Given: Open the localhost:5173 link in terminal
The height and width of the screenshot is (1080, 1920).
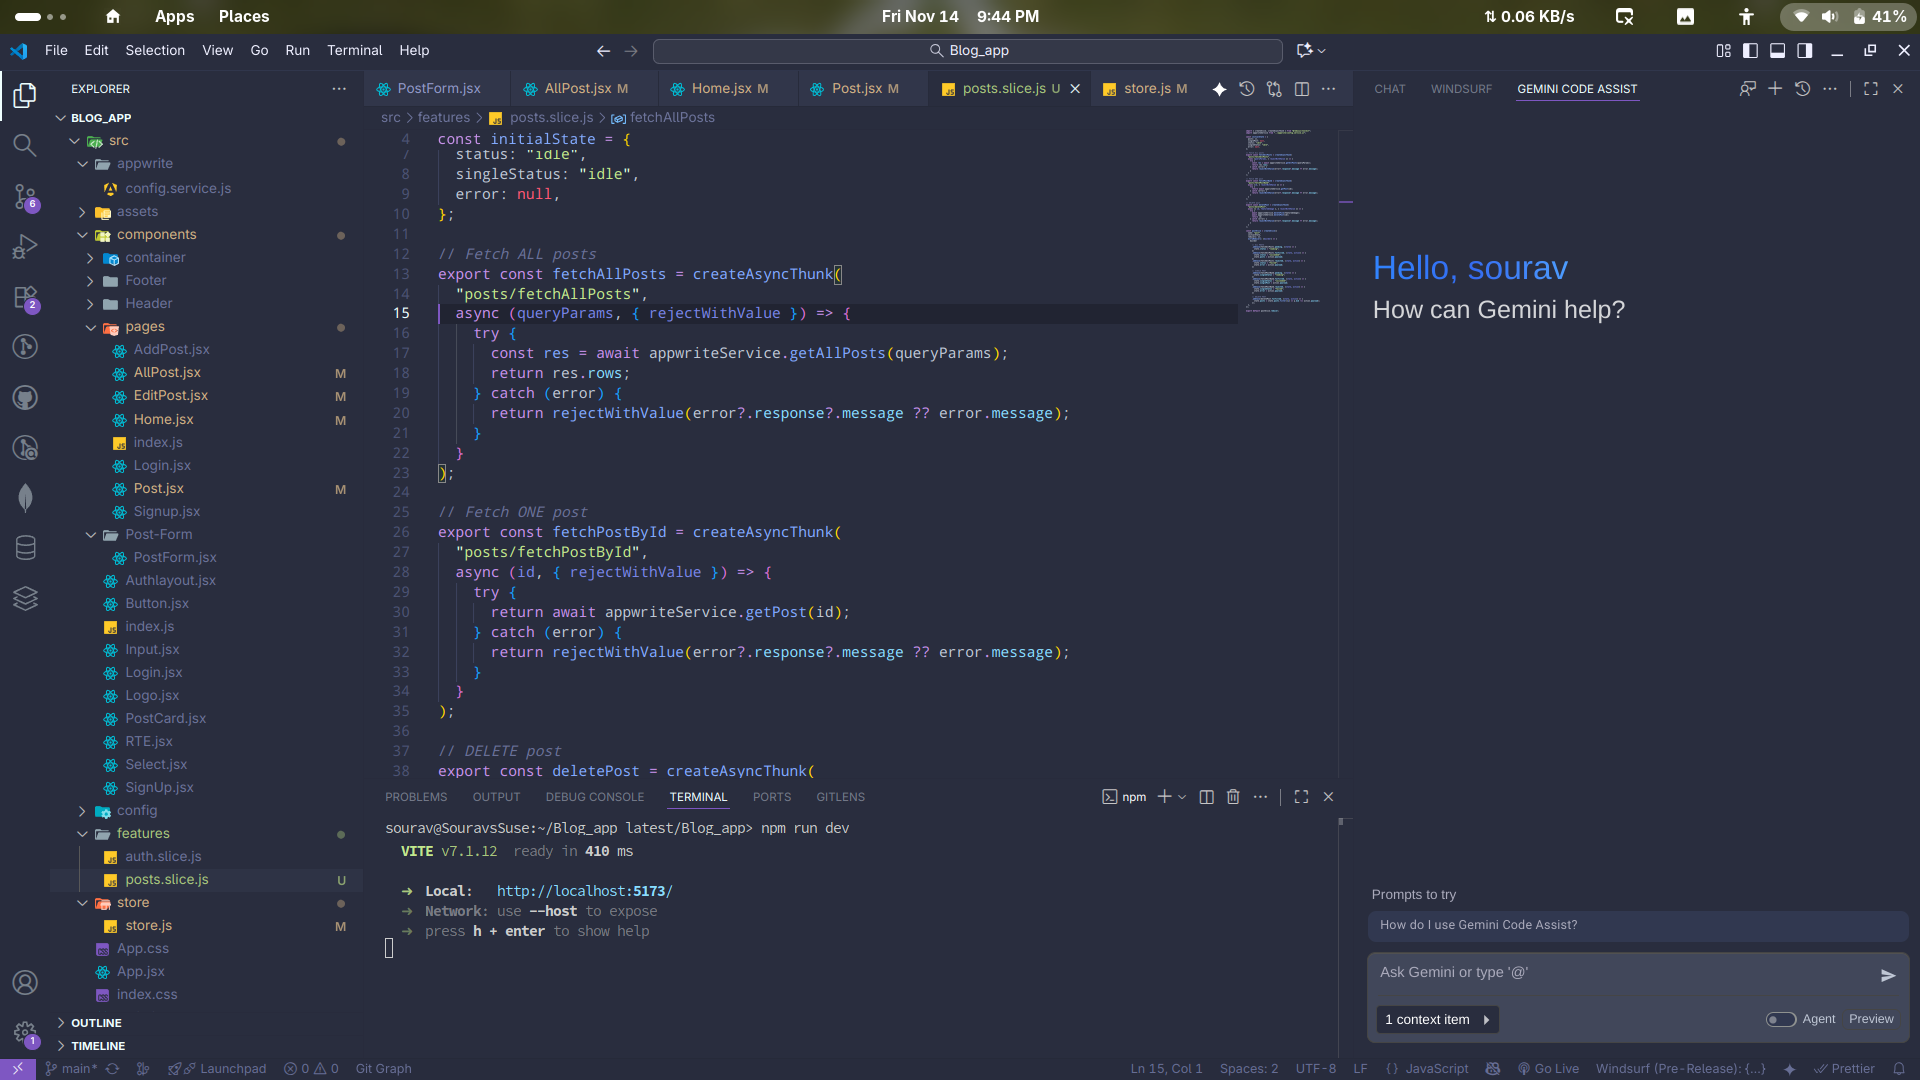Looking at the screenshot, I should coord(584,891).
